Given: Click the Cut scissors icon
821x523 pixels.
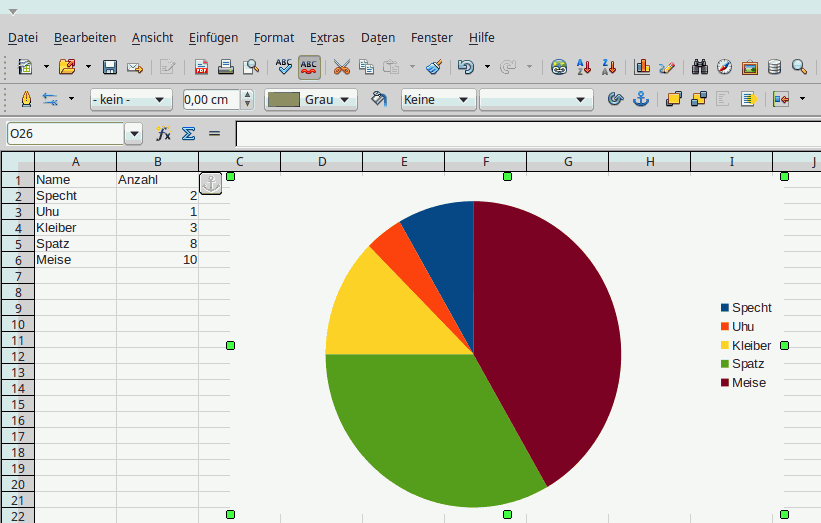Looking at the screenshot, I should click(342, 67).
